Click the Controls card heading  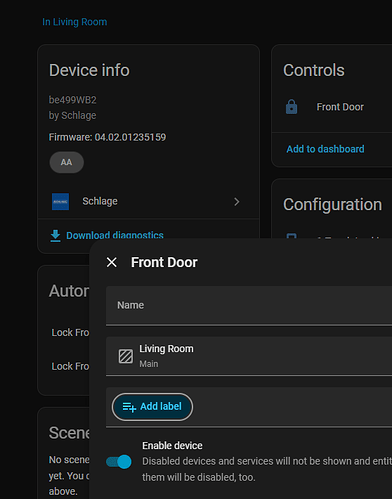tap(314, 70)
